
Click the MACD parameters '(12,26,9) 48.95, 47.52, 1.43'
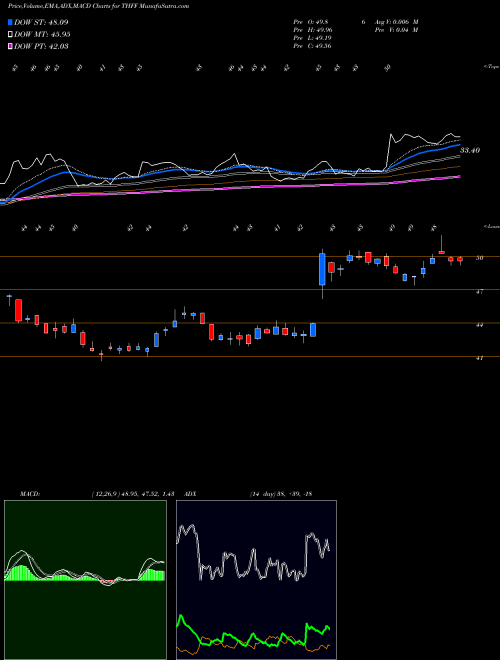[x=133, y=494]
